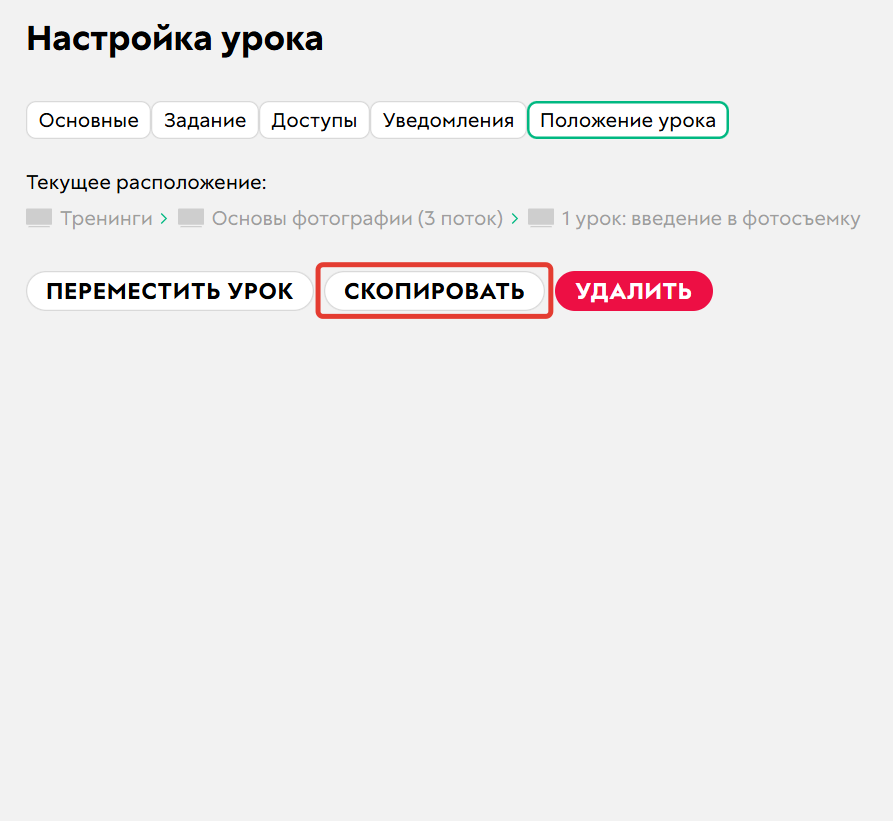The width and height of the screenshot is (893, 821).
Task: Move the lesson using ПЕРЕМЕСТИТЬ УРОК
Action: point(168,291)
